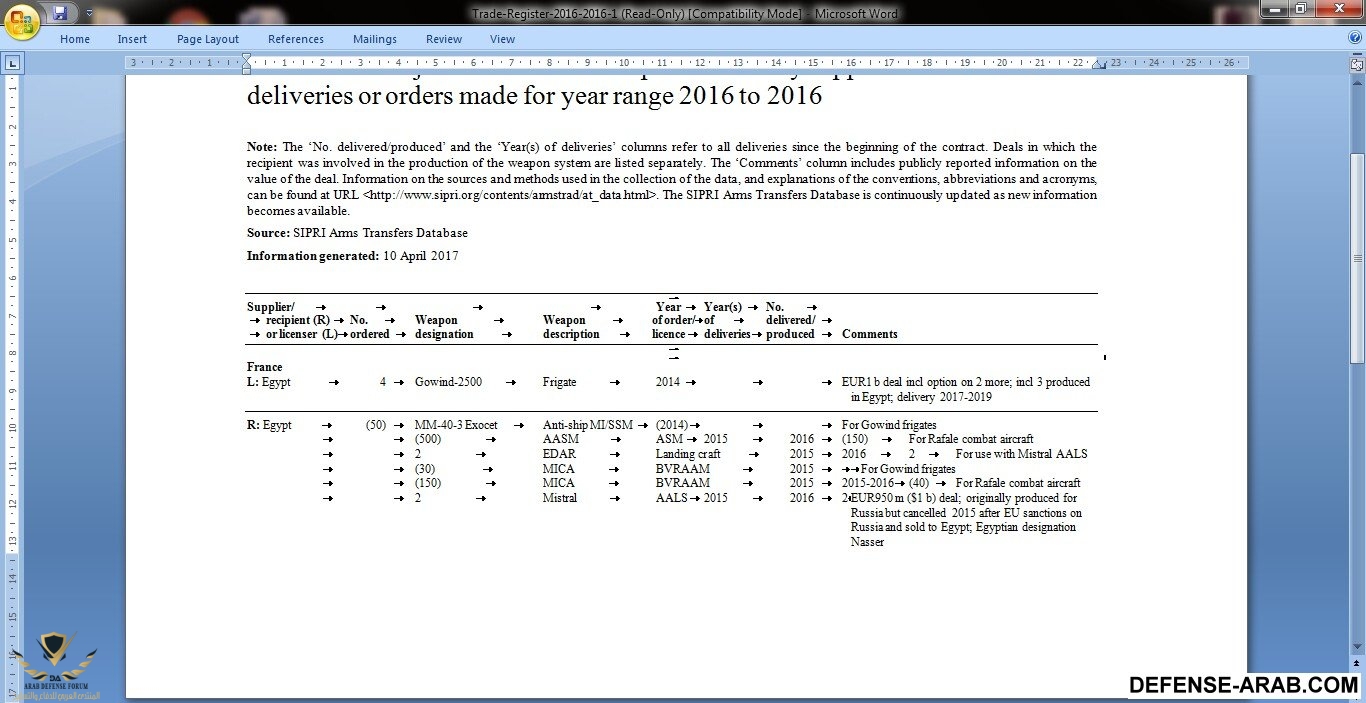Image resolution: width=1366 pixels, height=703 pixels.
Task: Click the tab stop selector at ruler corner
Action: [x=13, y=63]
